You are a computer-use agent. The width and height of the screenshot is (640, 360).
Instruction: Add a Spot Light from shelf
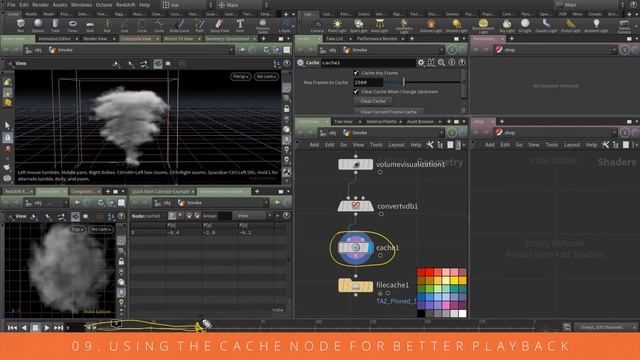(359, 25)
